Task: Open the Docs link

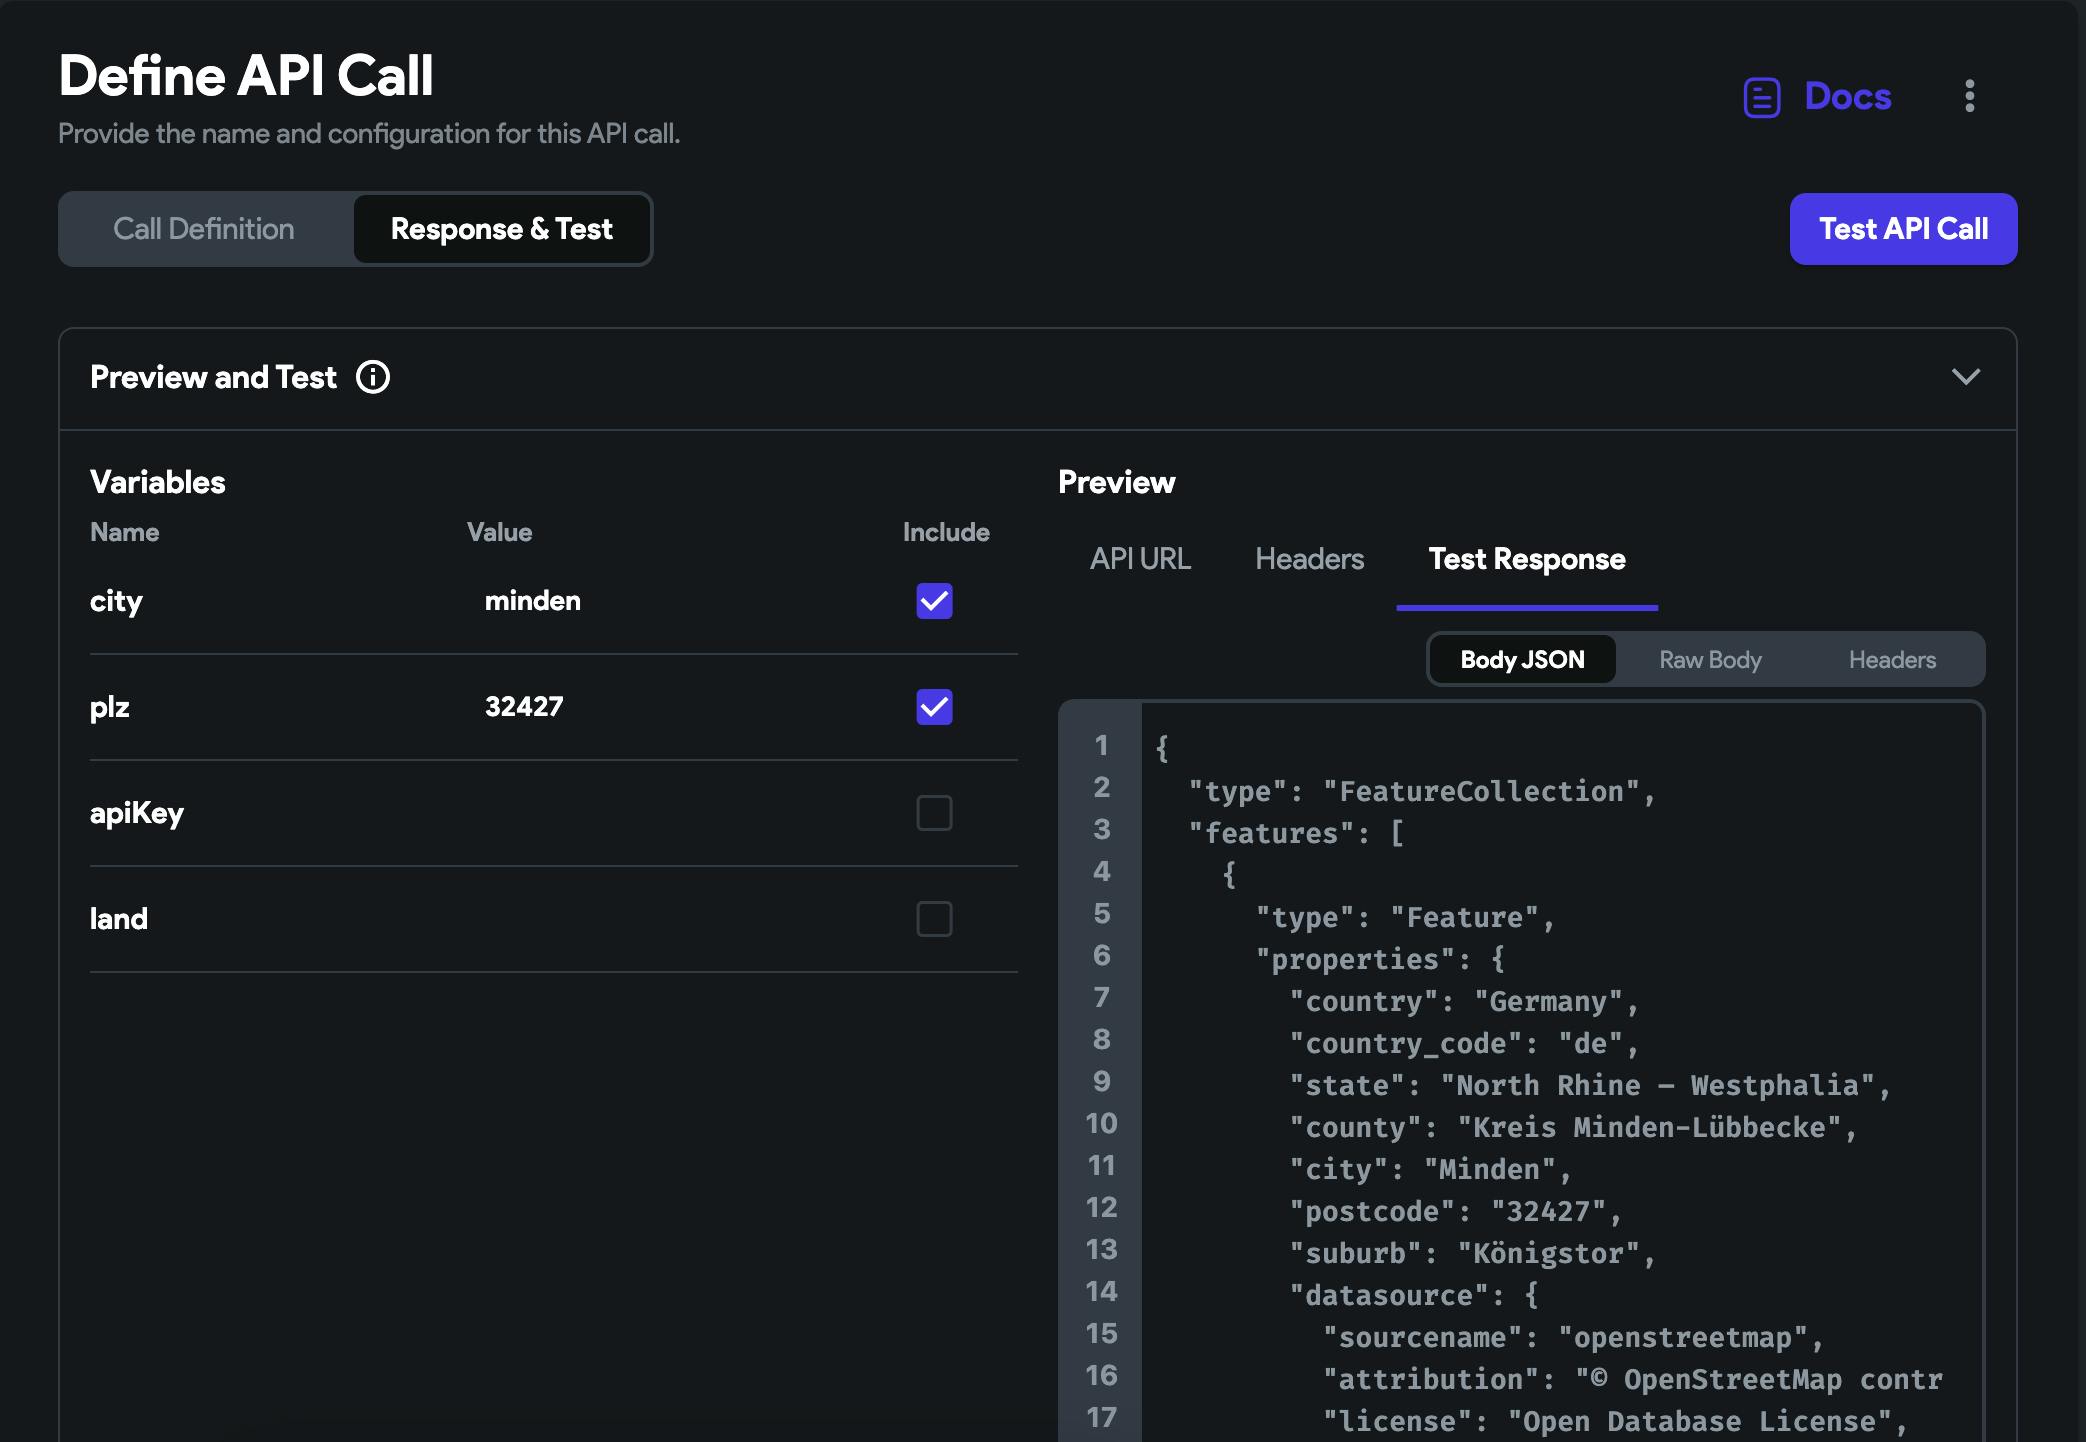Action: click(1847, 97)
